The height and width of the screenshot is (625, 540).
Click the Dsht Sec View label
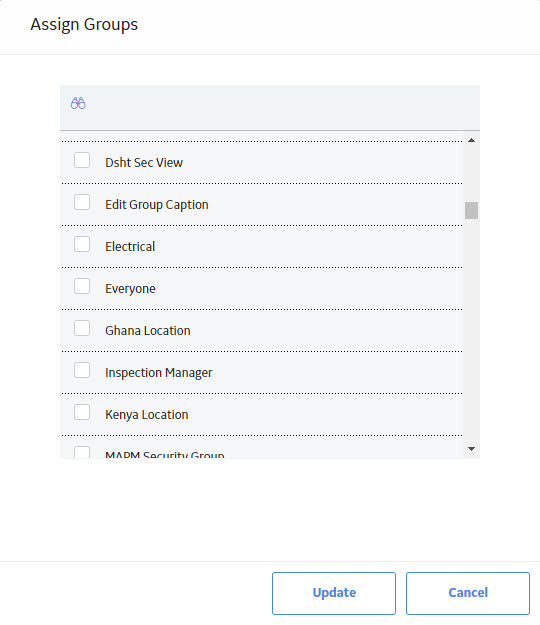tap(144, 163)
